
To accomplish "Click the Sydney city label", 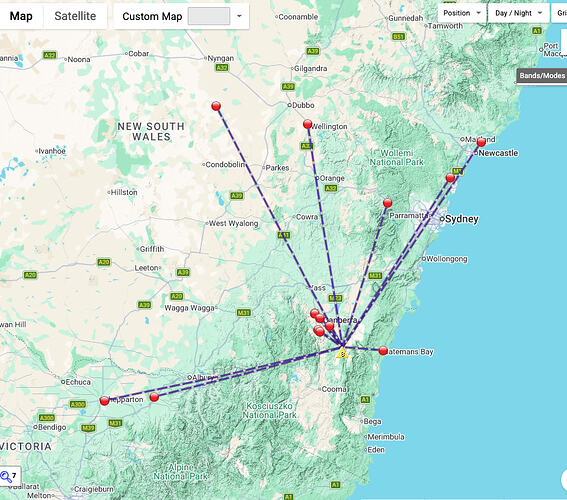I will click(x=462, y=219).
